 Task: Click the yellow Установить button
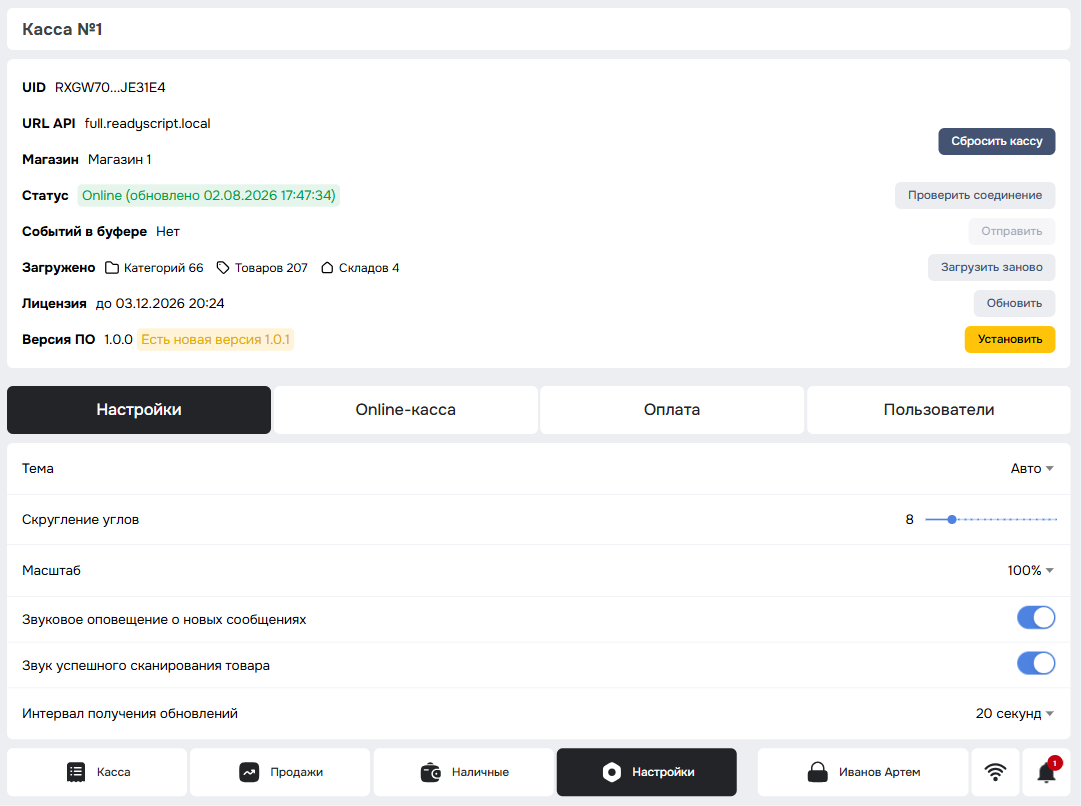(x=1010, y=339)
